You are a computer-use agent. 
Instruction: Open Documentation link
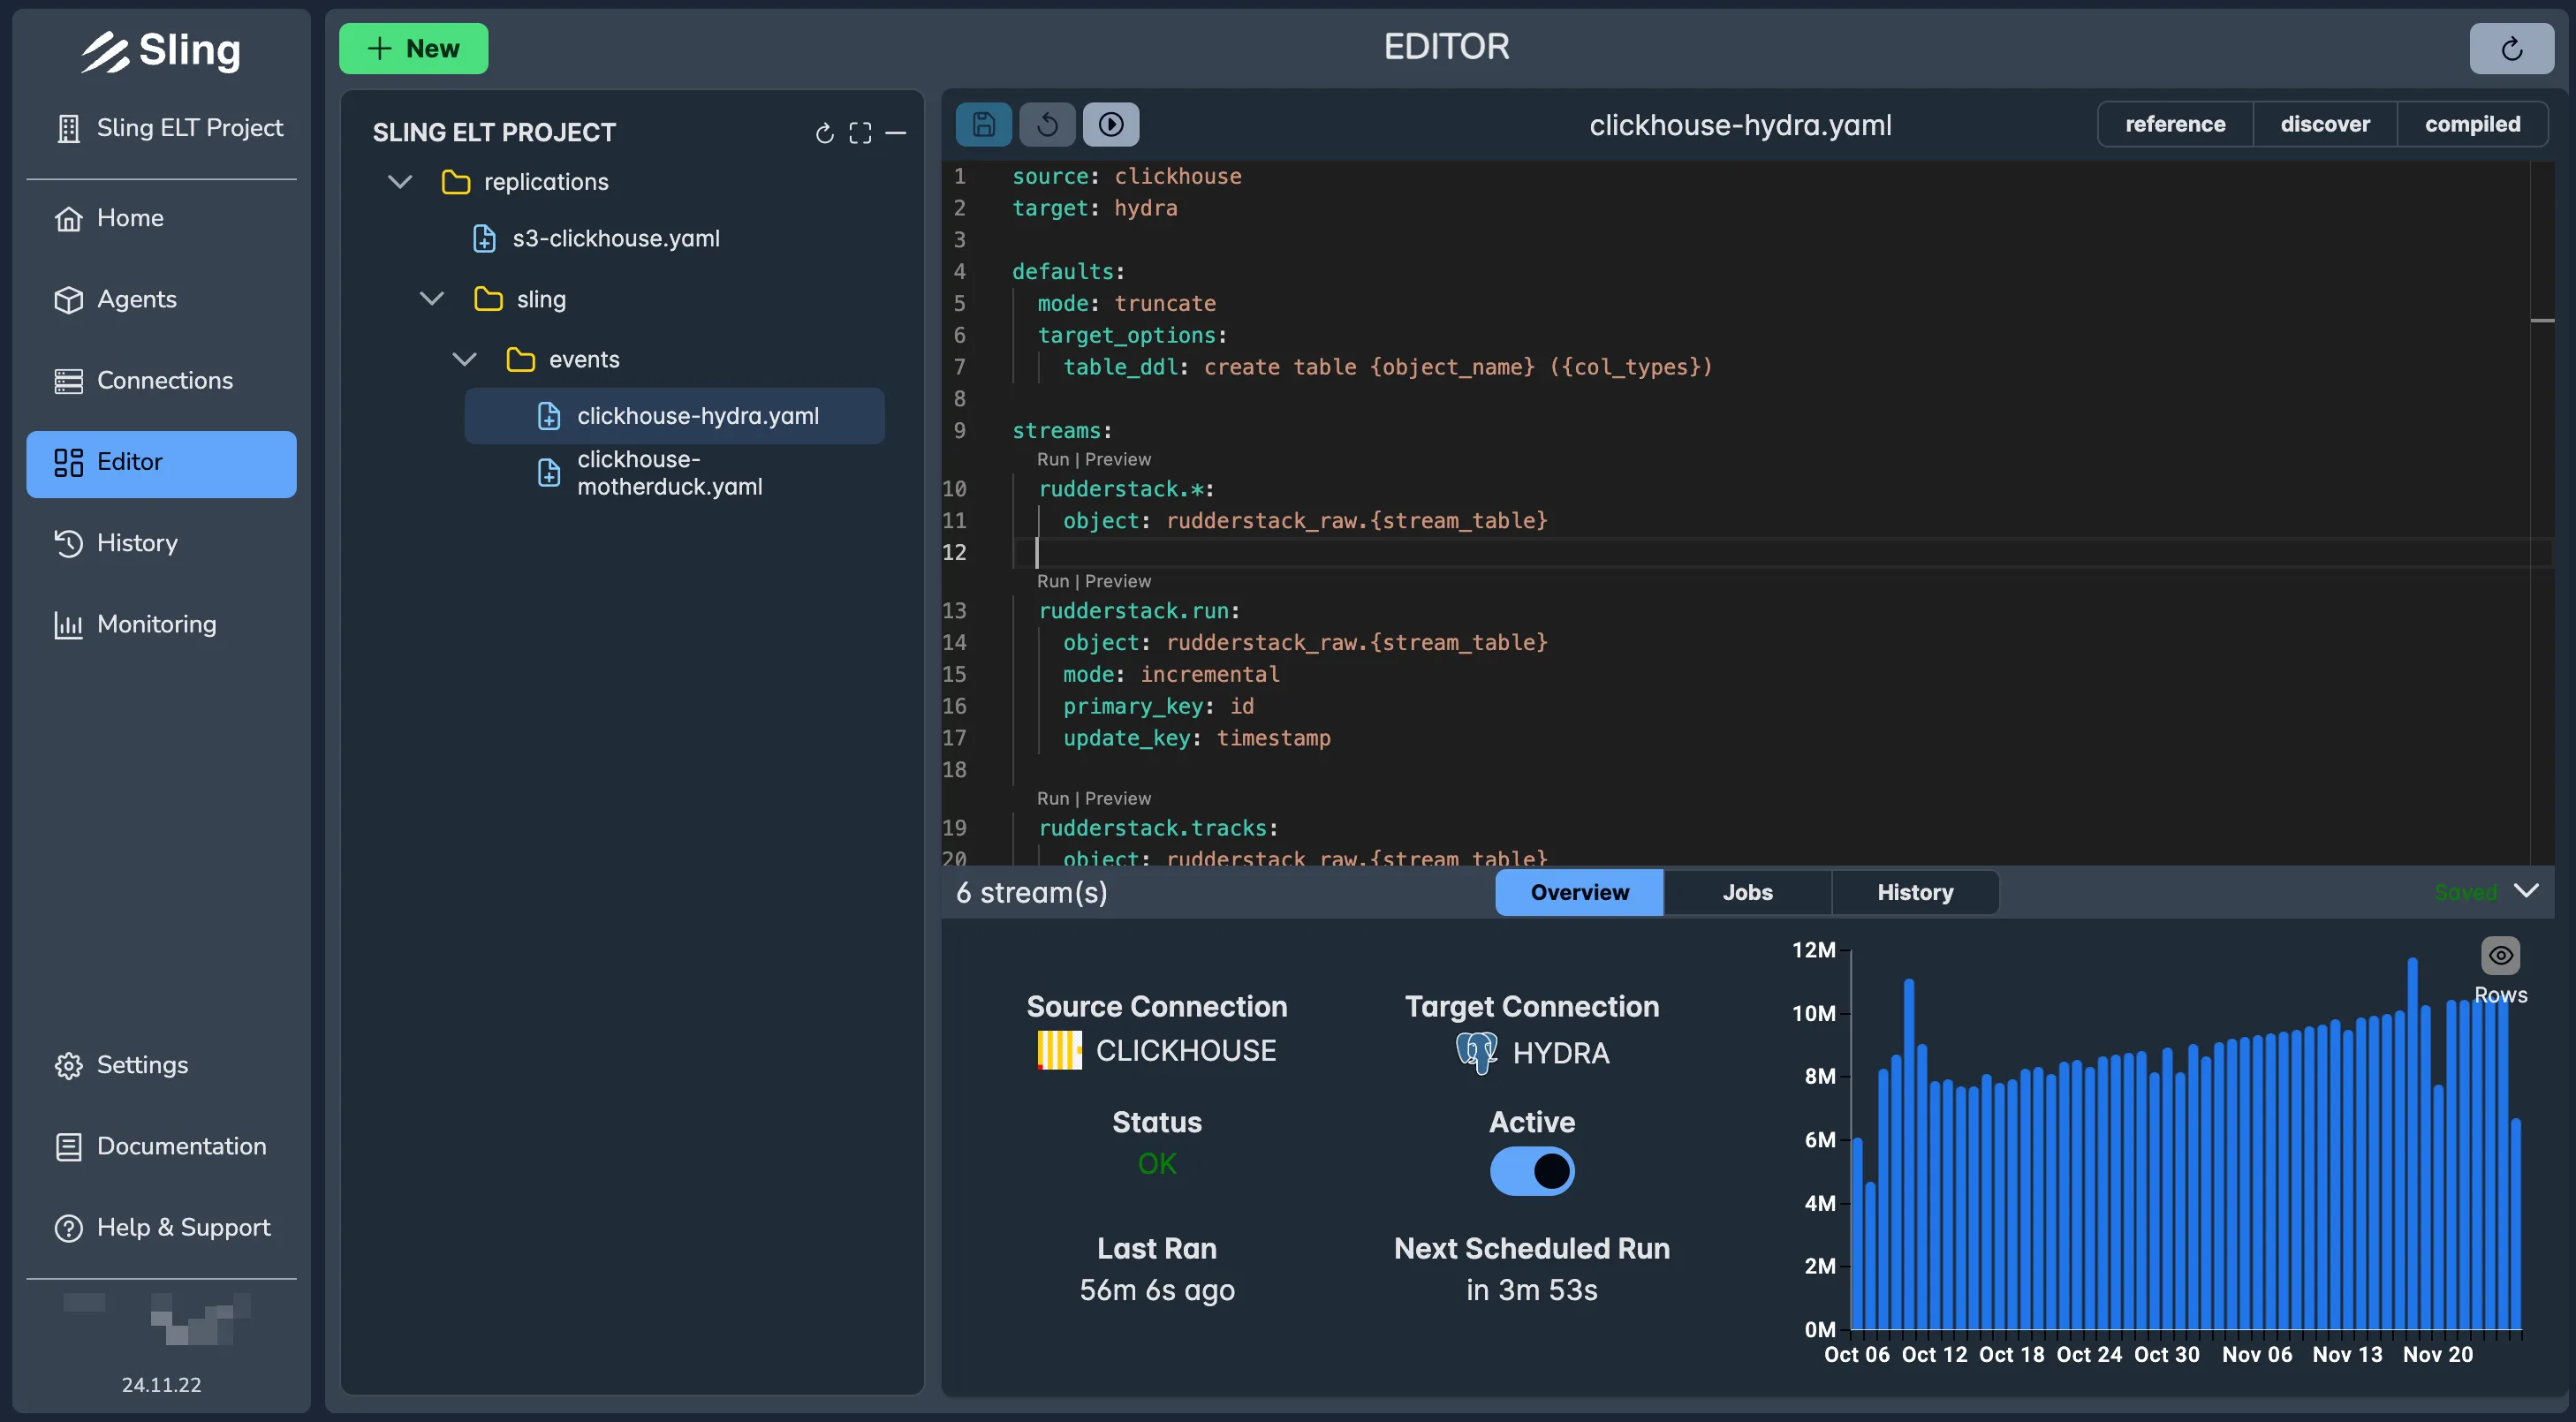point(161,1146)
